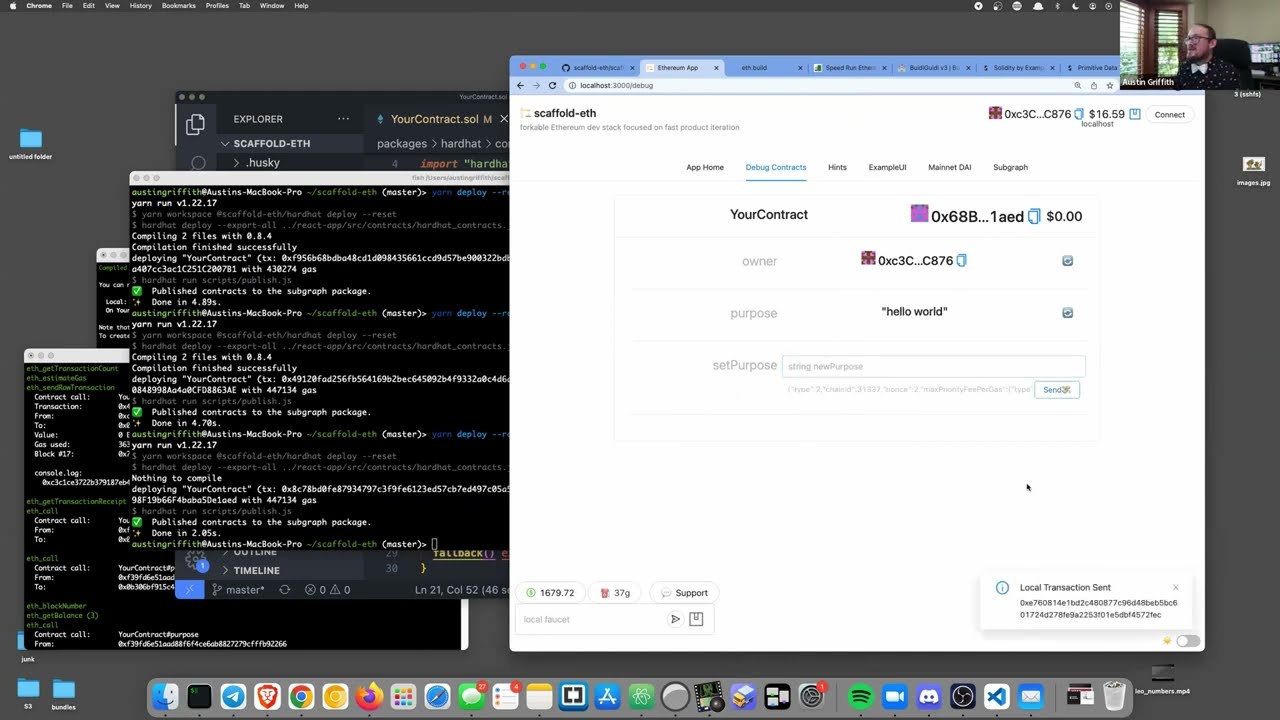Open the images.jpg desktop file
1280x720 pixels.
pos(1254,164)
